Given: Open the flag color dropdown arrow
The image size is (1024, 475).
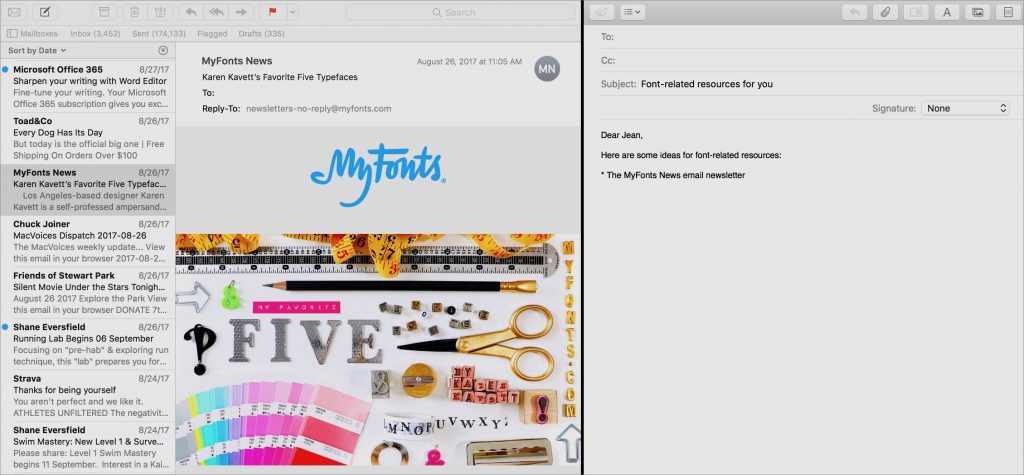Looking at the screenshot, I should pyautogui.click(x=293, y=12).
